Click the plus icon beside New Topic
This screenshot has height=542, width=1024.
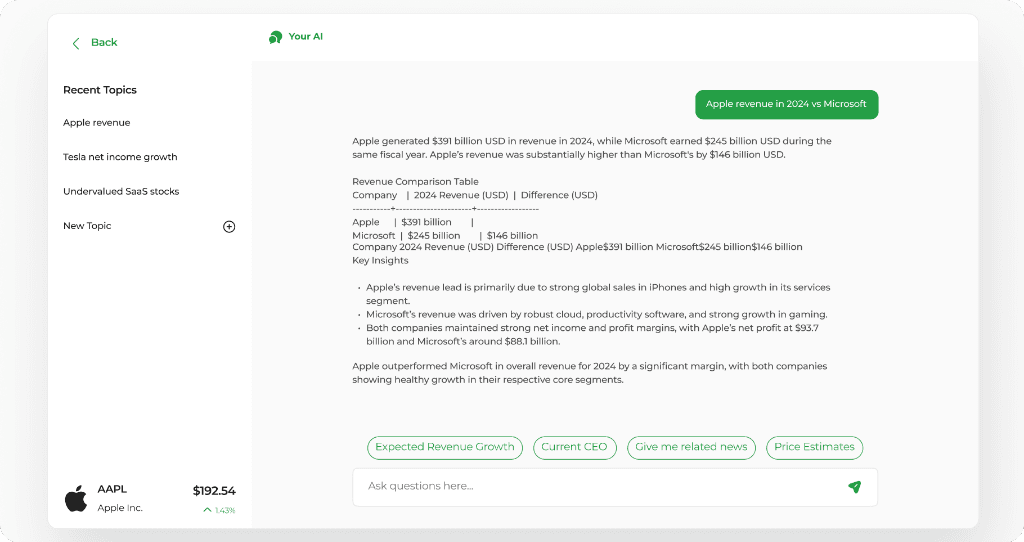(x=229, y=227)
